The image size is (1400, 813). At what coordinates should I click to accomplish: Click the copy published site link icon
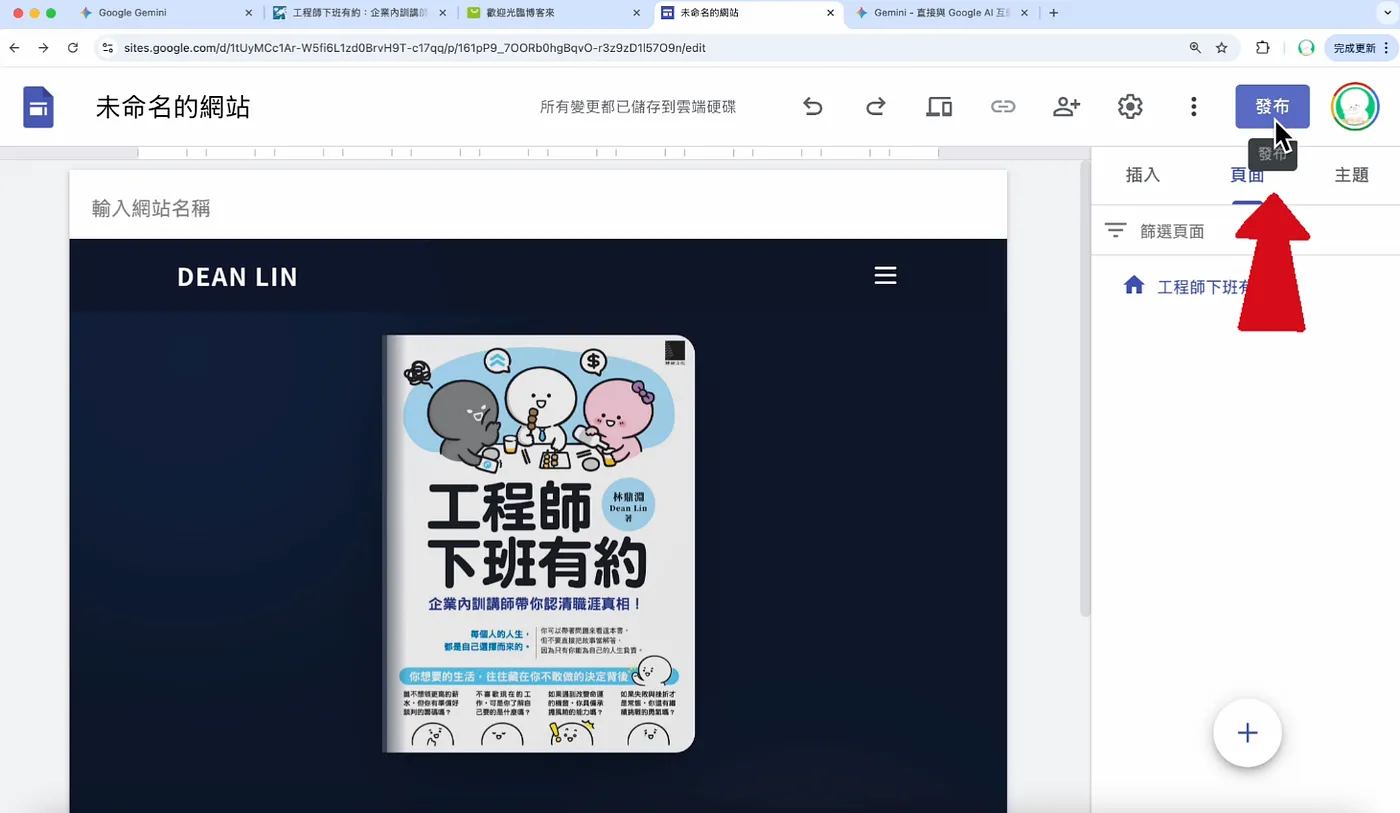[x=1003, y=106]
